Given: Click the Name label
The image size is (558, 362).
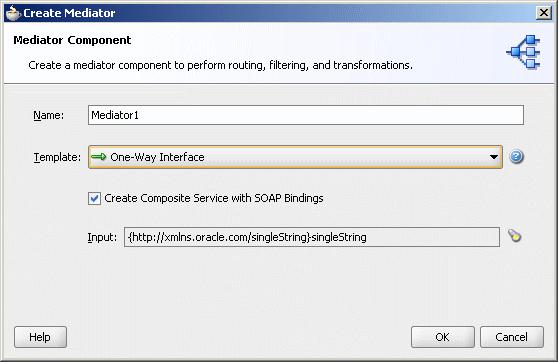Looking at the screenshot, I should tap(49, 115).
